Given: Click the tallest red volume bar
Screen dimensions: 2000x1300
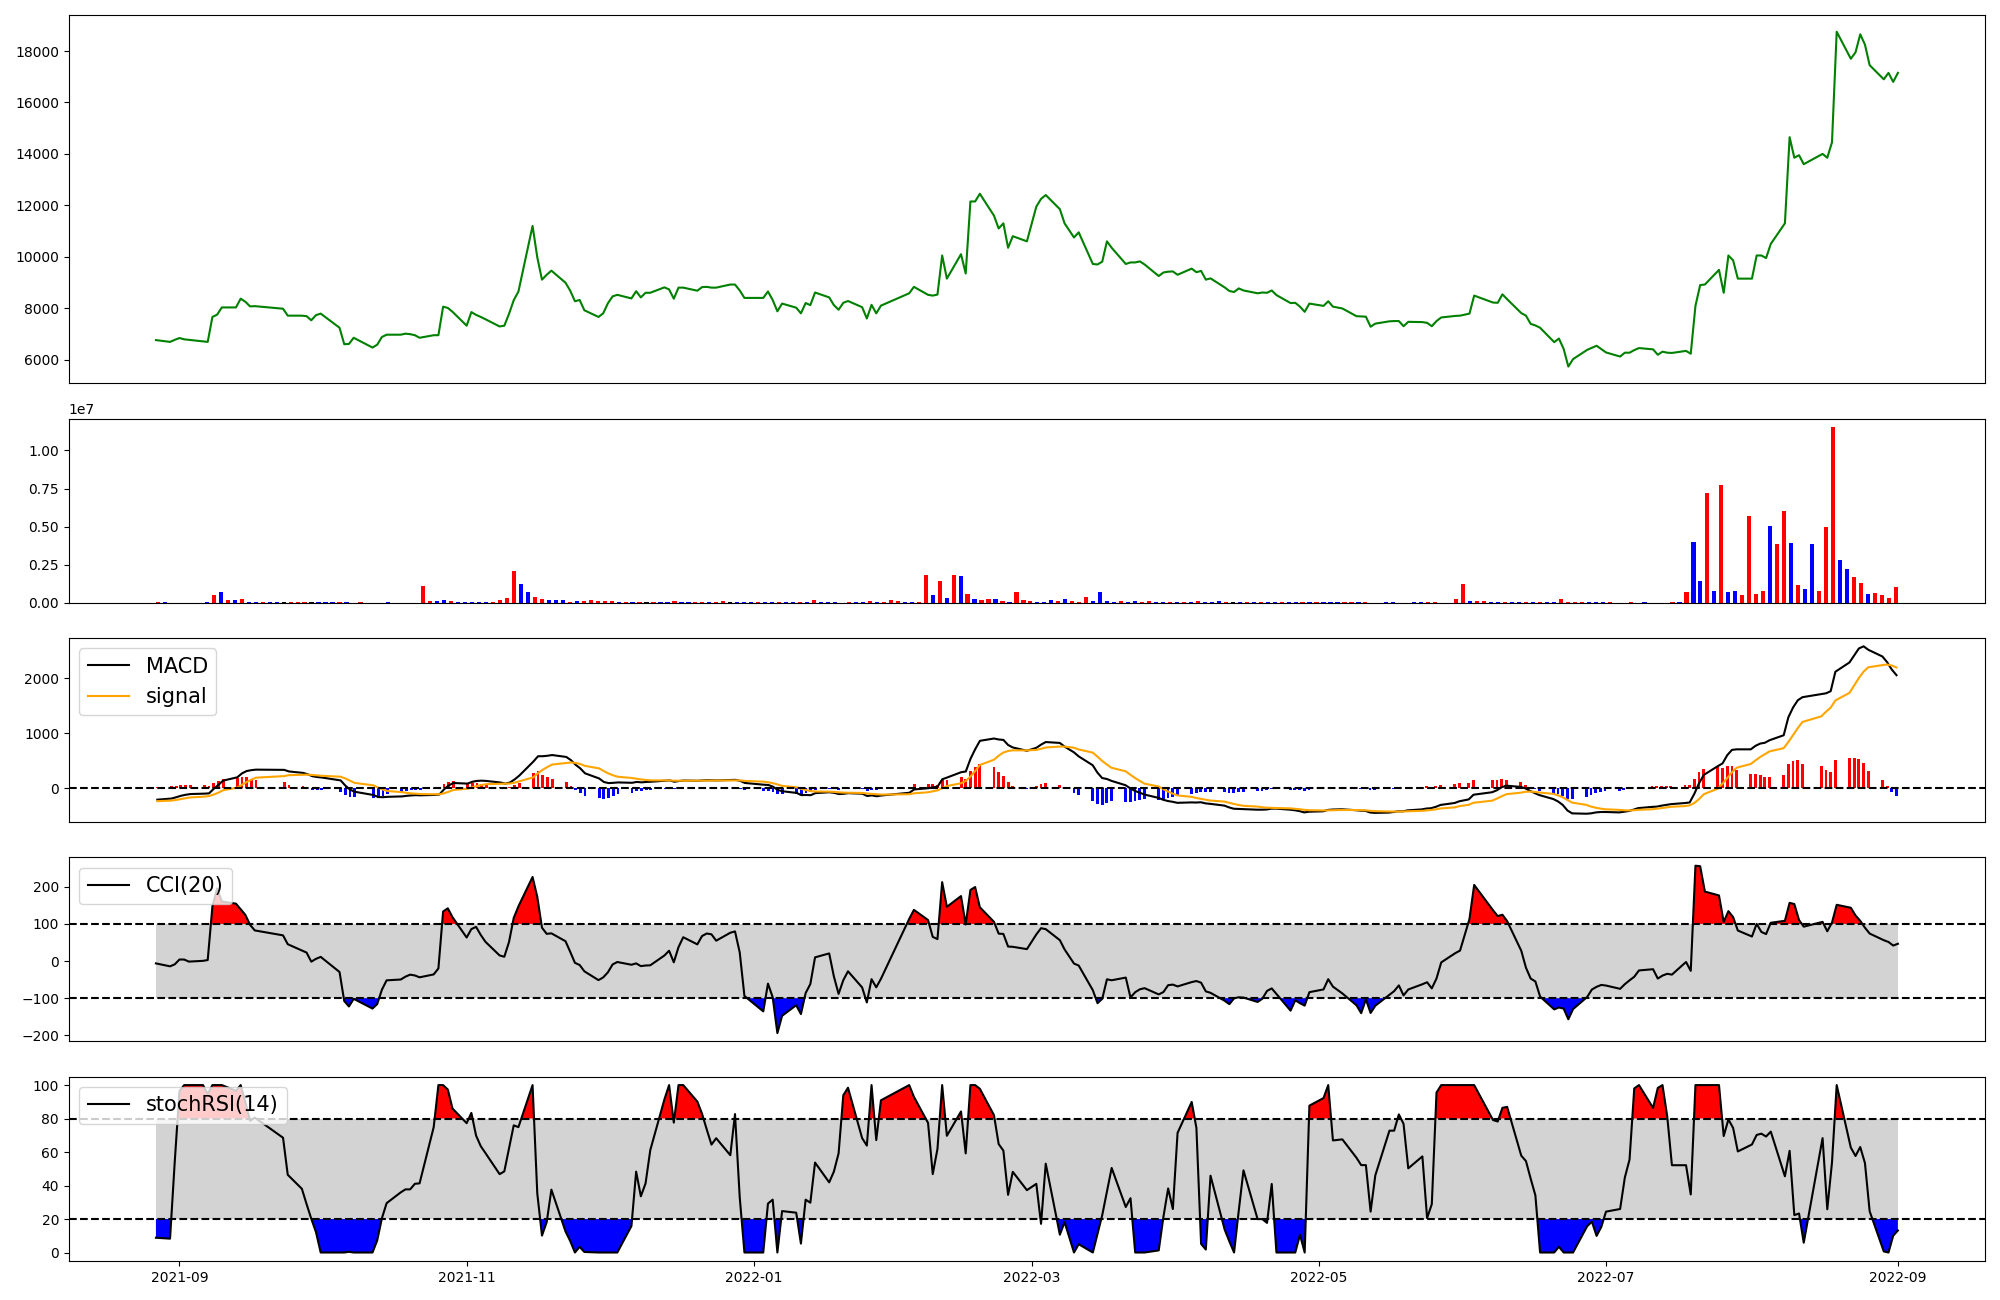Looking at the screenshot, I should [x=1833, y=515].
